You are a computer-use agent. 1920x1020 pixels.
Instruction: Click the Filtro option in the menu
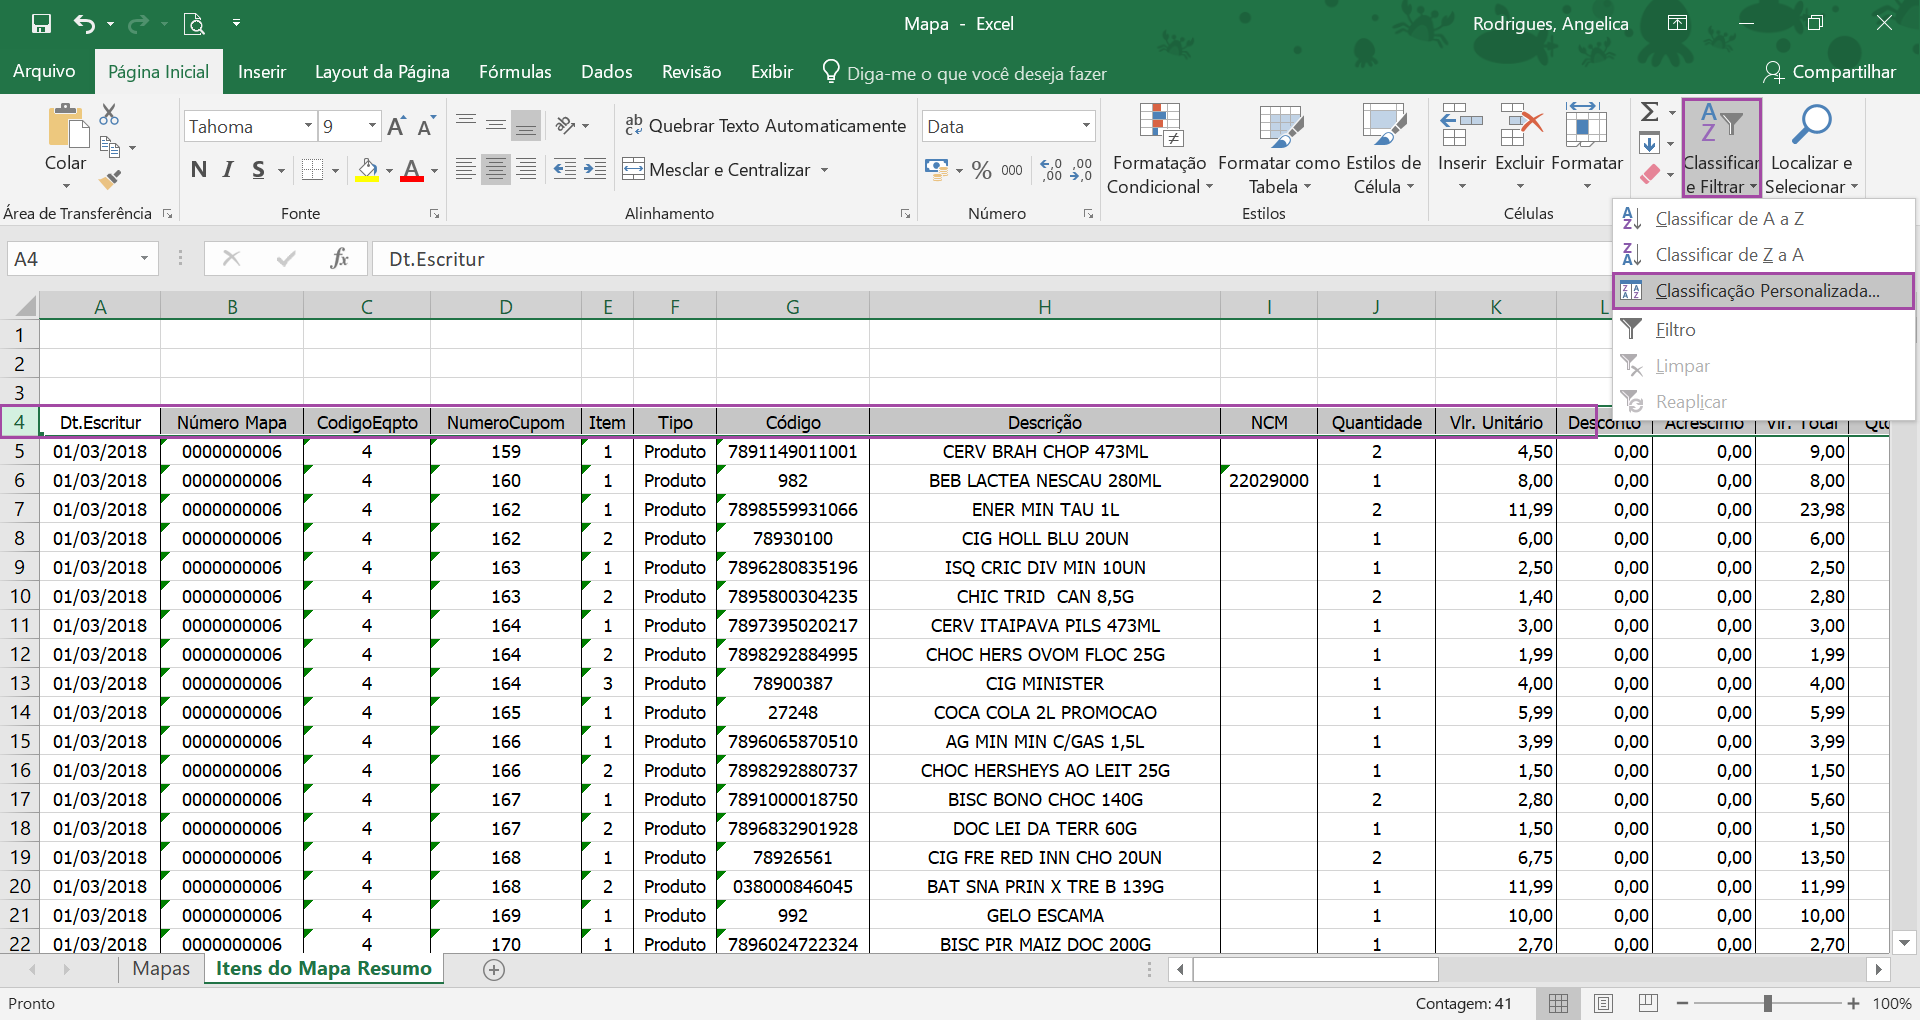pos(1764,330)
